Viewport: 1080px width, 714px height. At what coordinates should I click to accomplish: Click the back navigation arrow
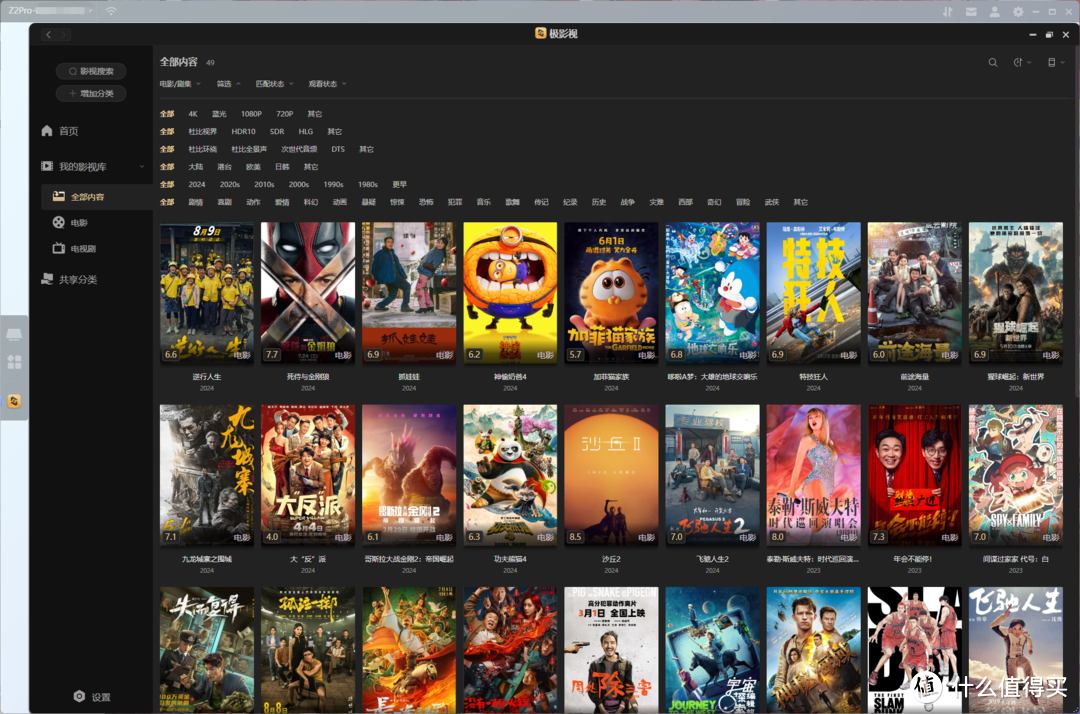(48, 34)
